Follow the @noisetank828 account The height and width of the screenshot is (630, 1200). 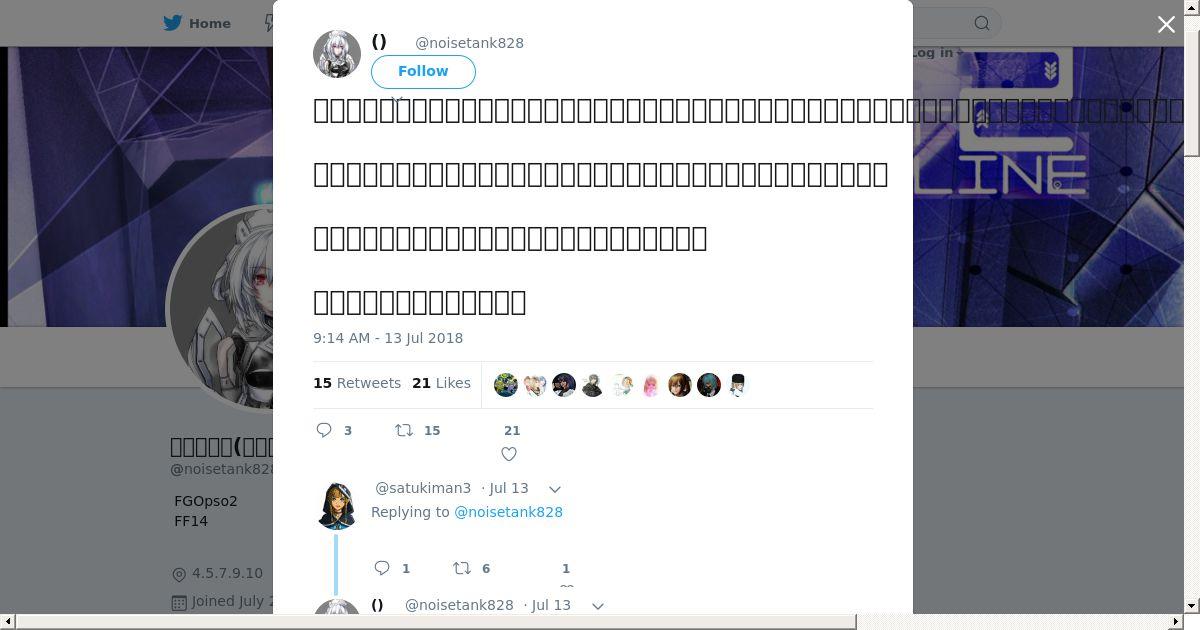click(423, 71)
